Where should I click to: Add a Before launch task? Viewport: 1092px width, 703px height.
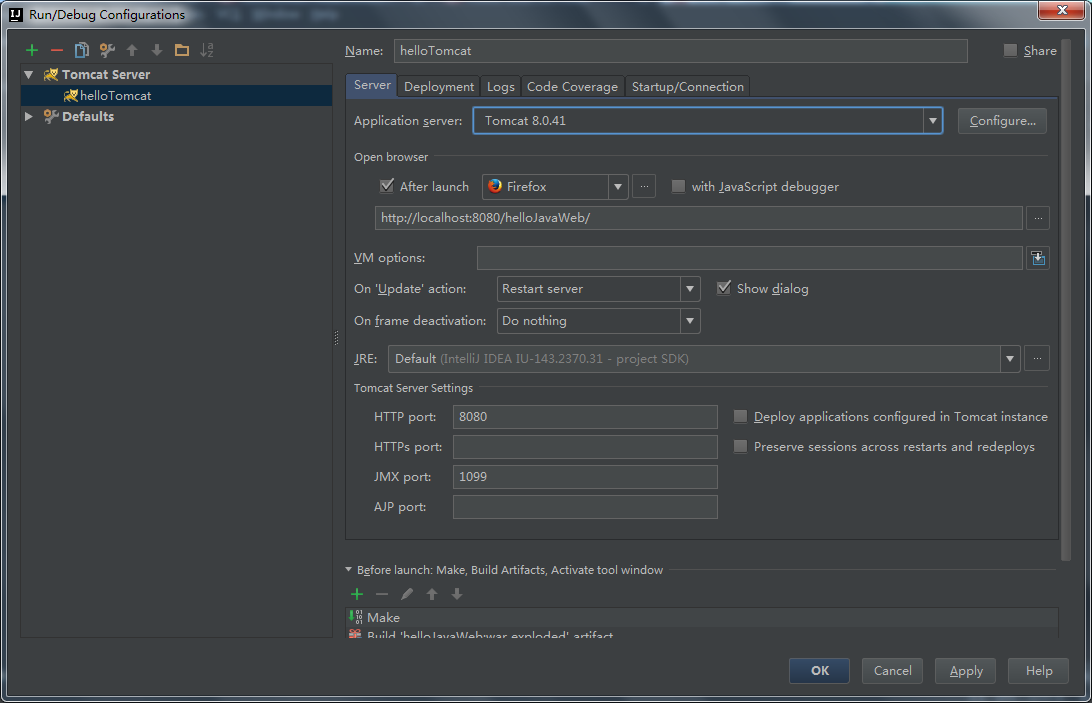357,594
